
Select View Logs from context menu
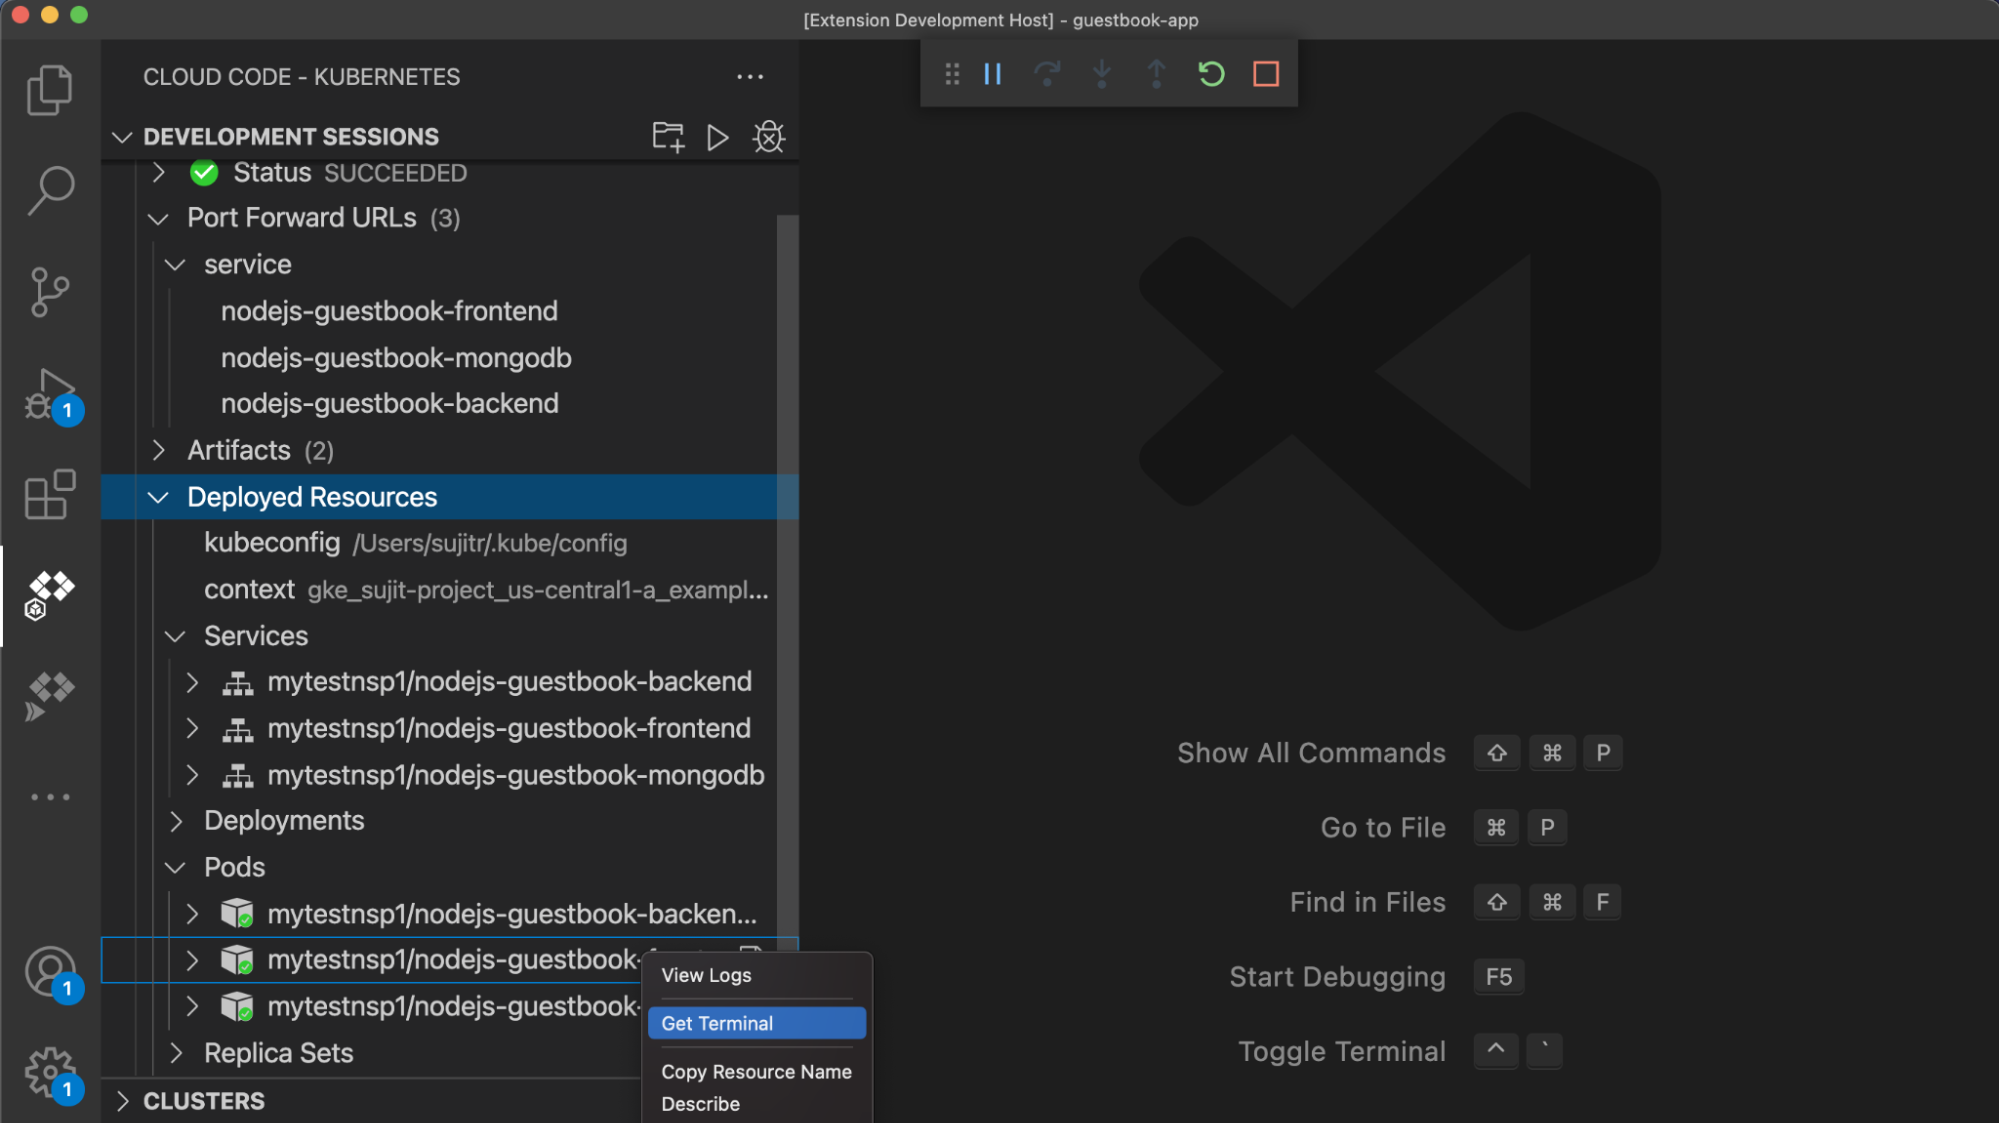pos(706,974)
